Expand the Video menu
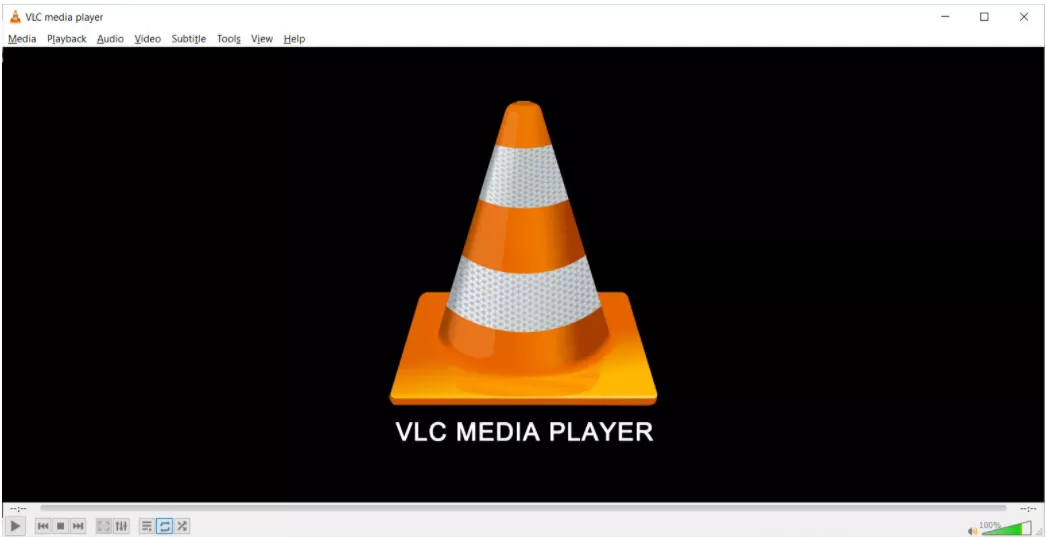The height and width of the screenshot is (537, 1046). tap(148, 39)
